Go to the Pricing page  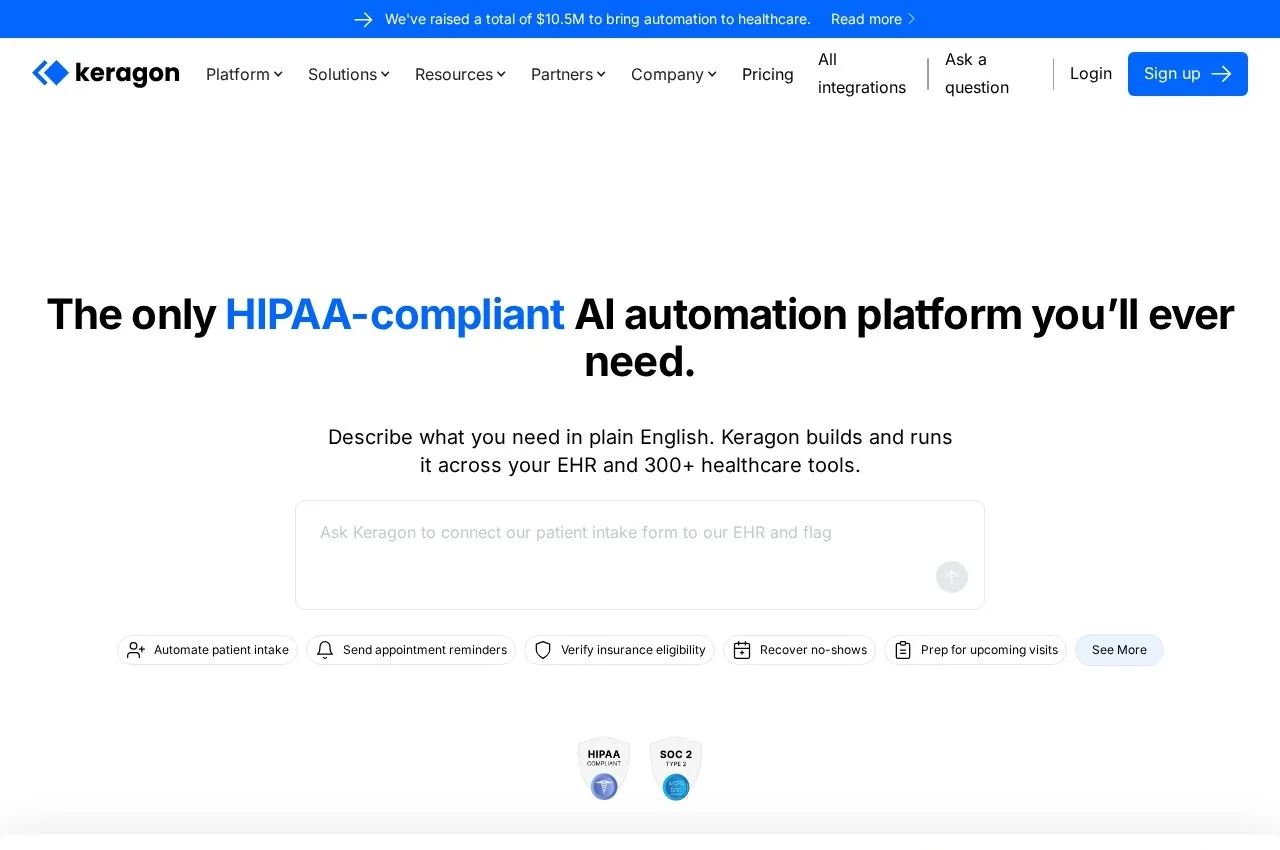[768, 74]
